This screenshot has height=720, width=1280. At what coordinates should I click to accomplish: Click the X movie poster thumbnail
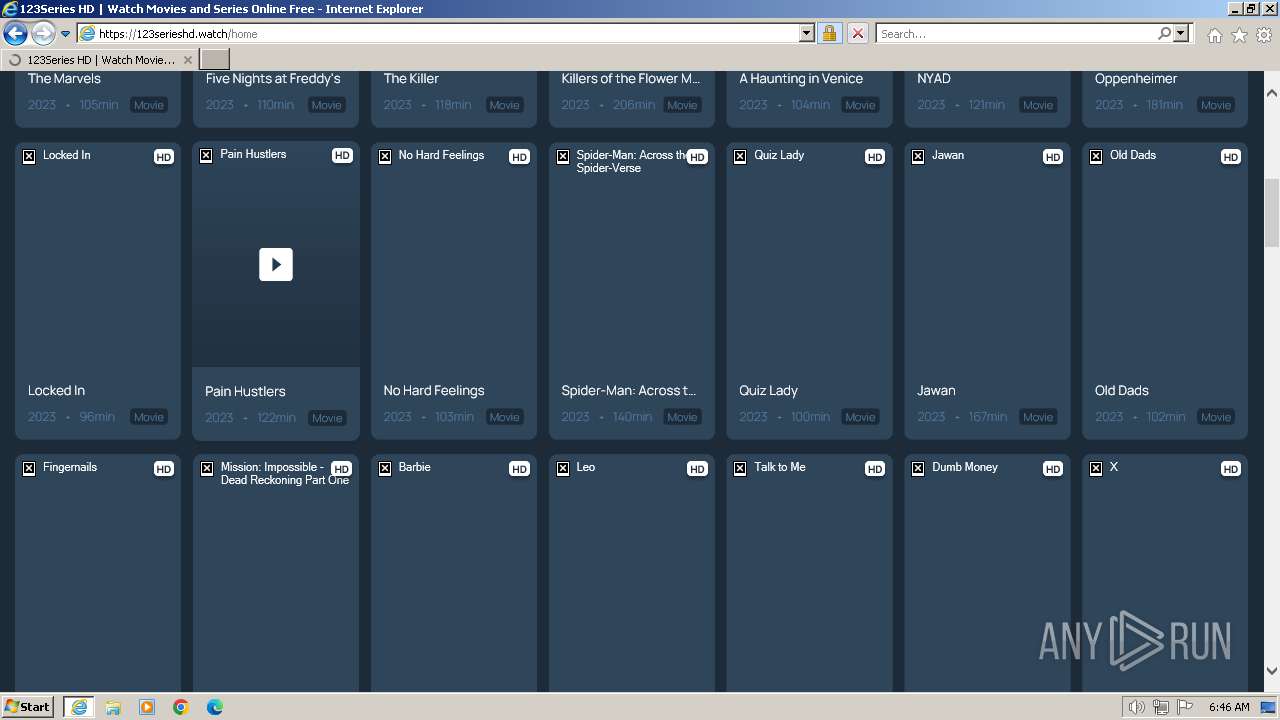[1165, 572]
